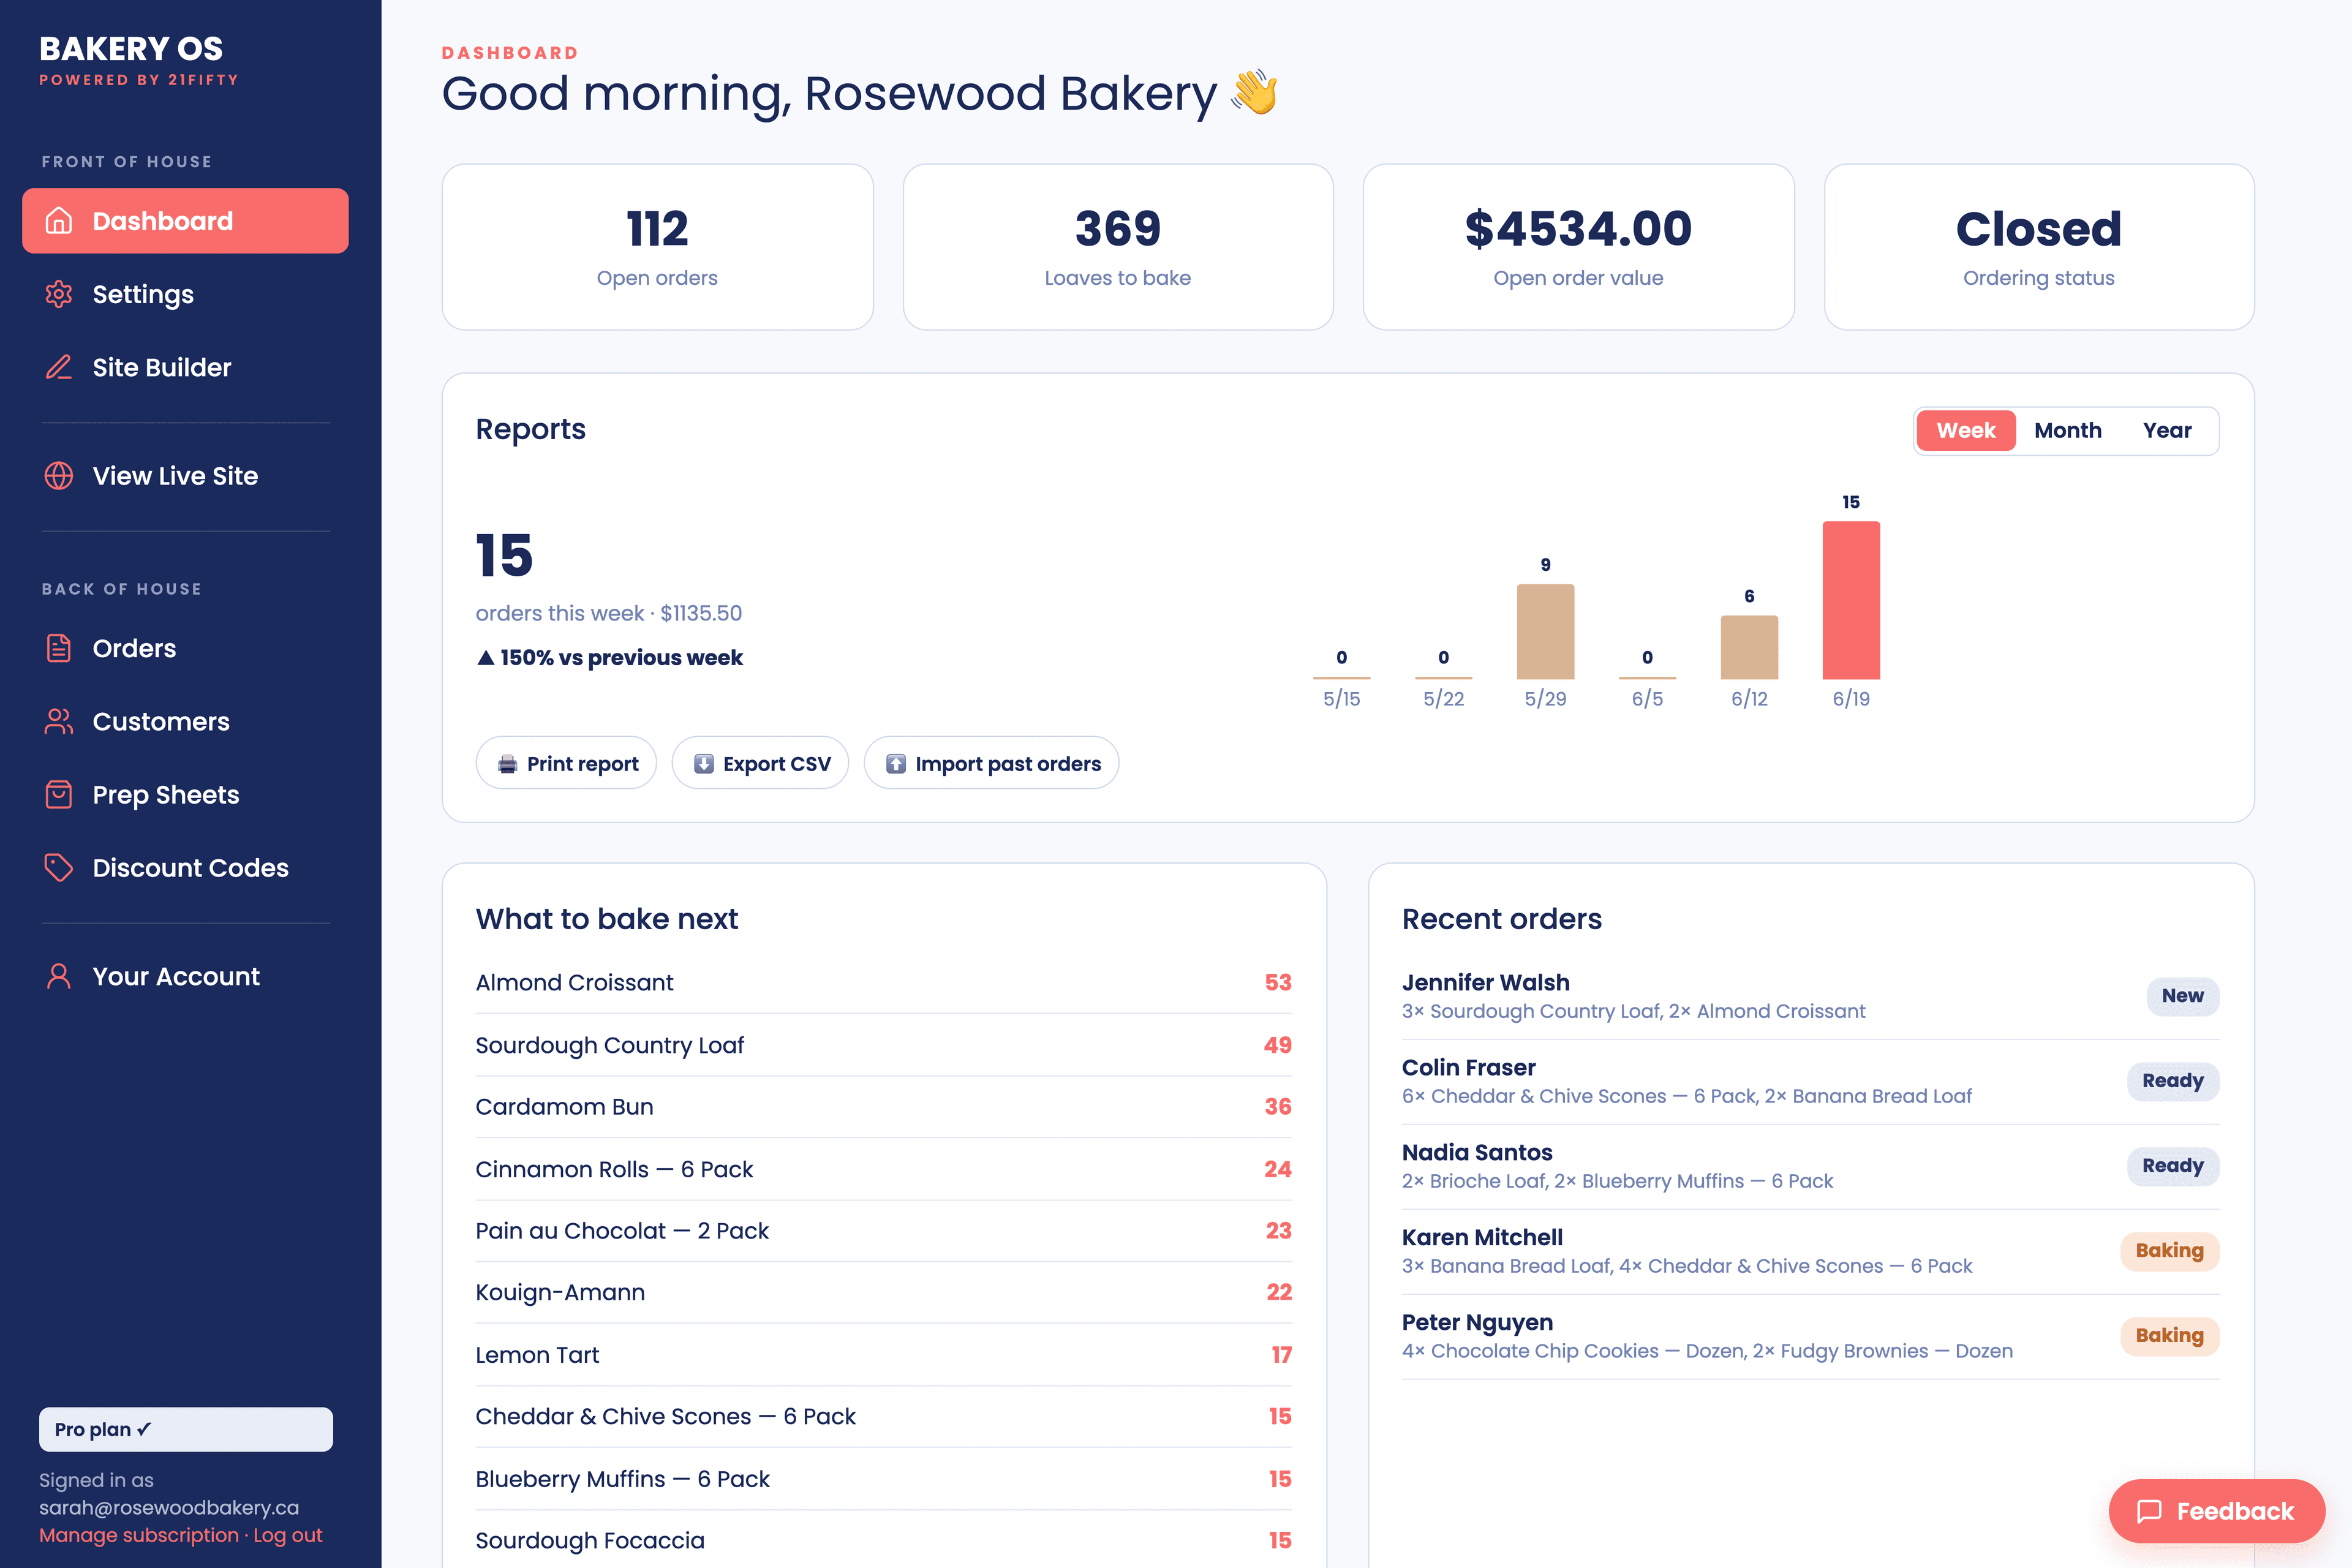Click the Loaves to bake card
The image size is (2352, 1568).
click(1118, 247)
